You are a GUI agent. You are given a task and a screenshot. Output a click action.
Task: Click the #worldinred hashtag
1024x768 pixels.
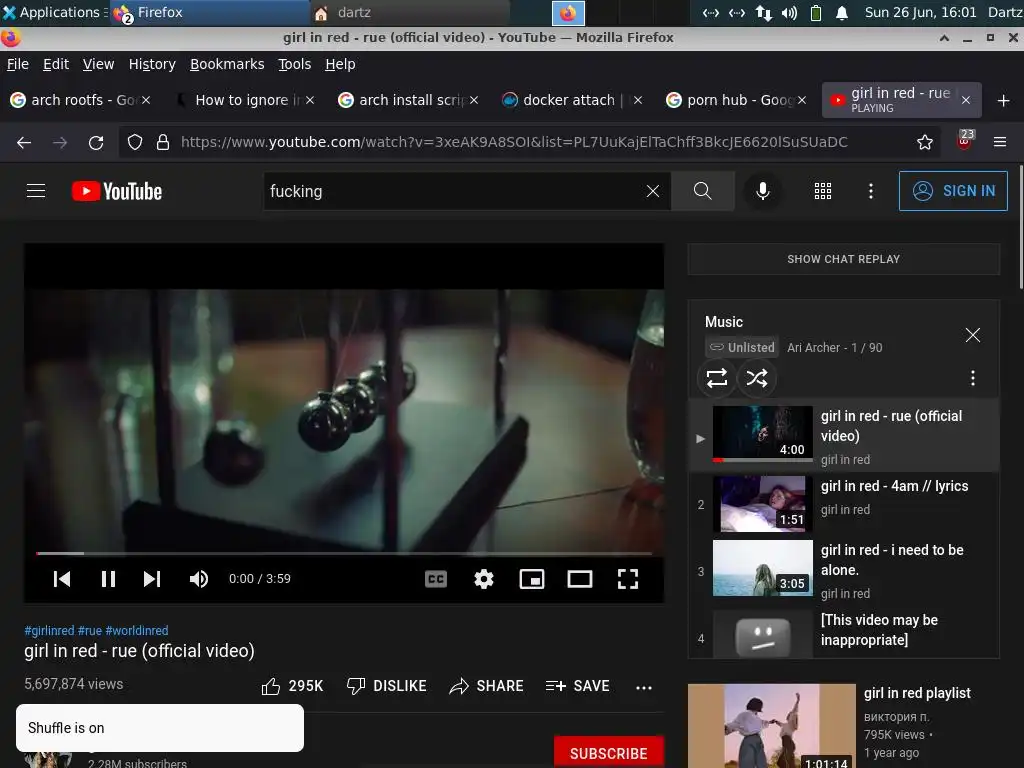coord(136,630)
